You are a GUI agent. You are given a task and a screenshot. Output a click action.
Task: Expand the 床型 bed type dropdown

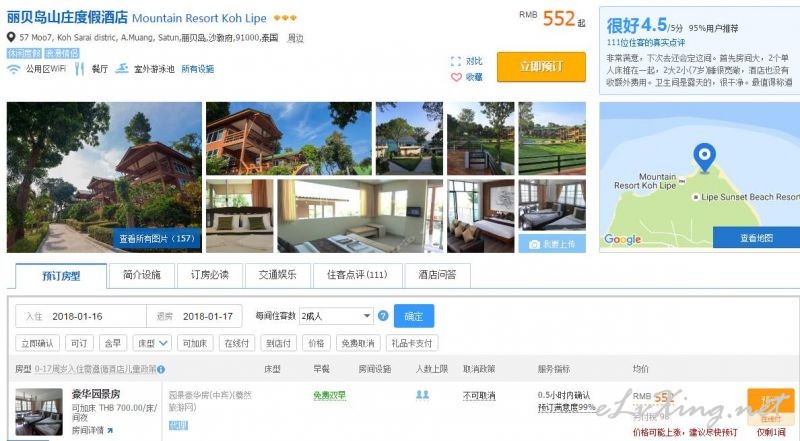coord(152,343)
